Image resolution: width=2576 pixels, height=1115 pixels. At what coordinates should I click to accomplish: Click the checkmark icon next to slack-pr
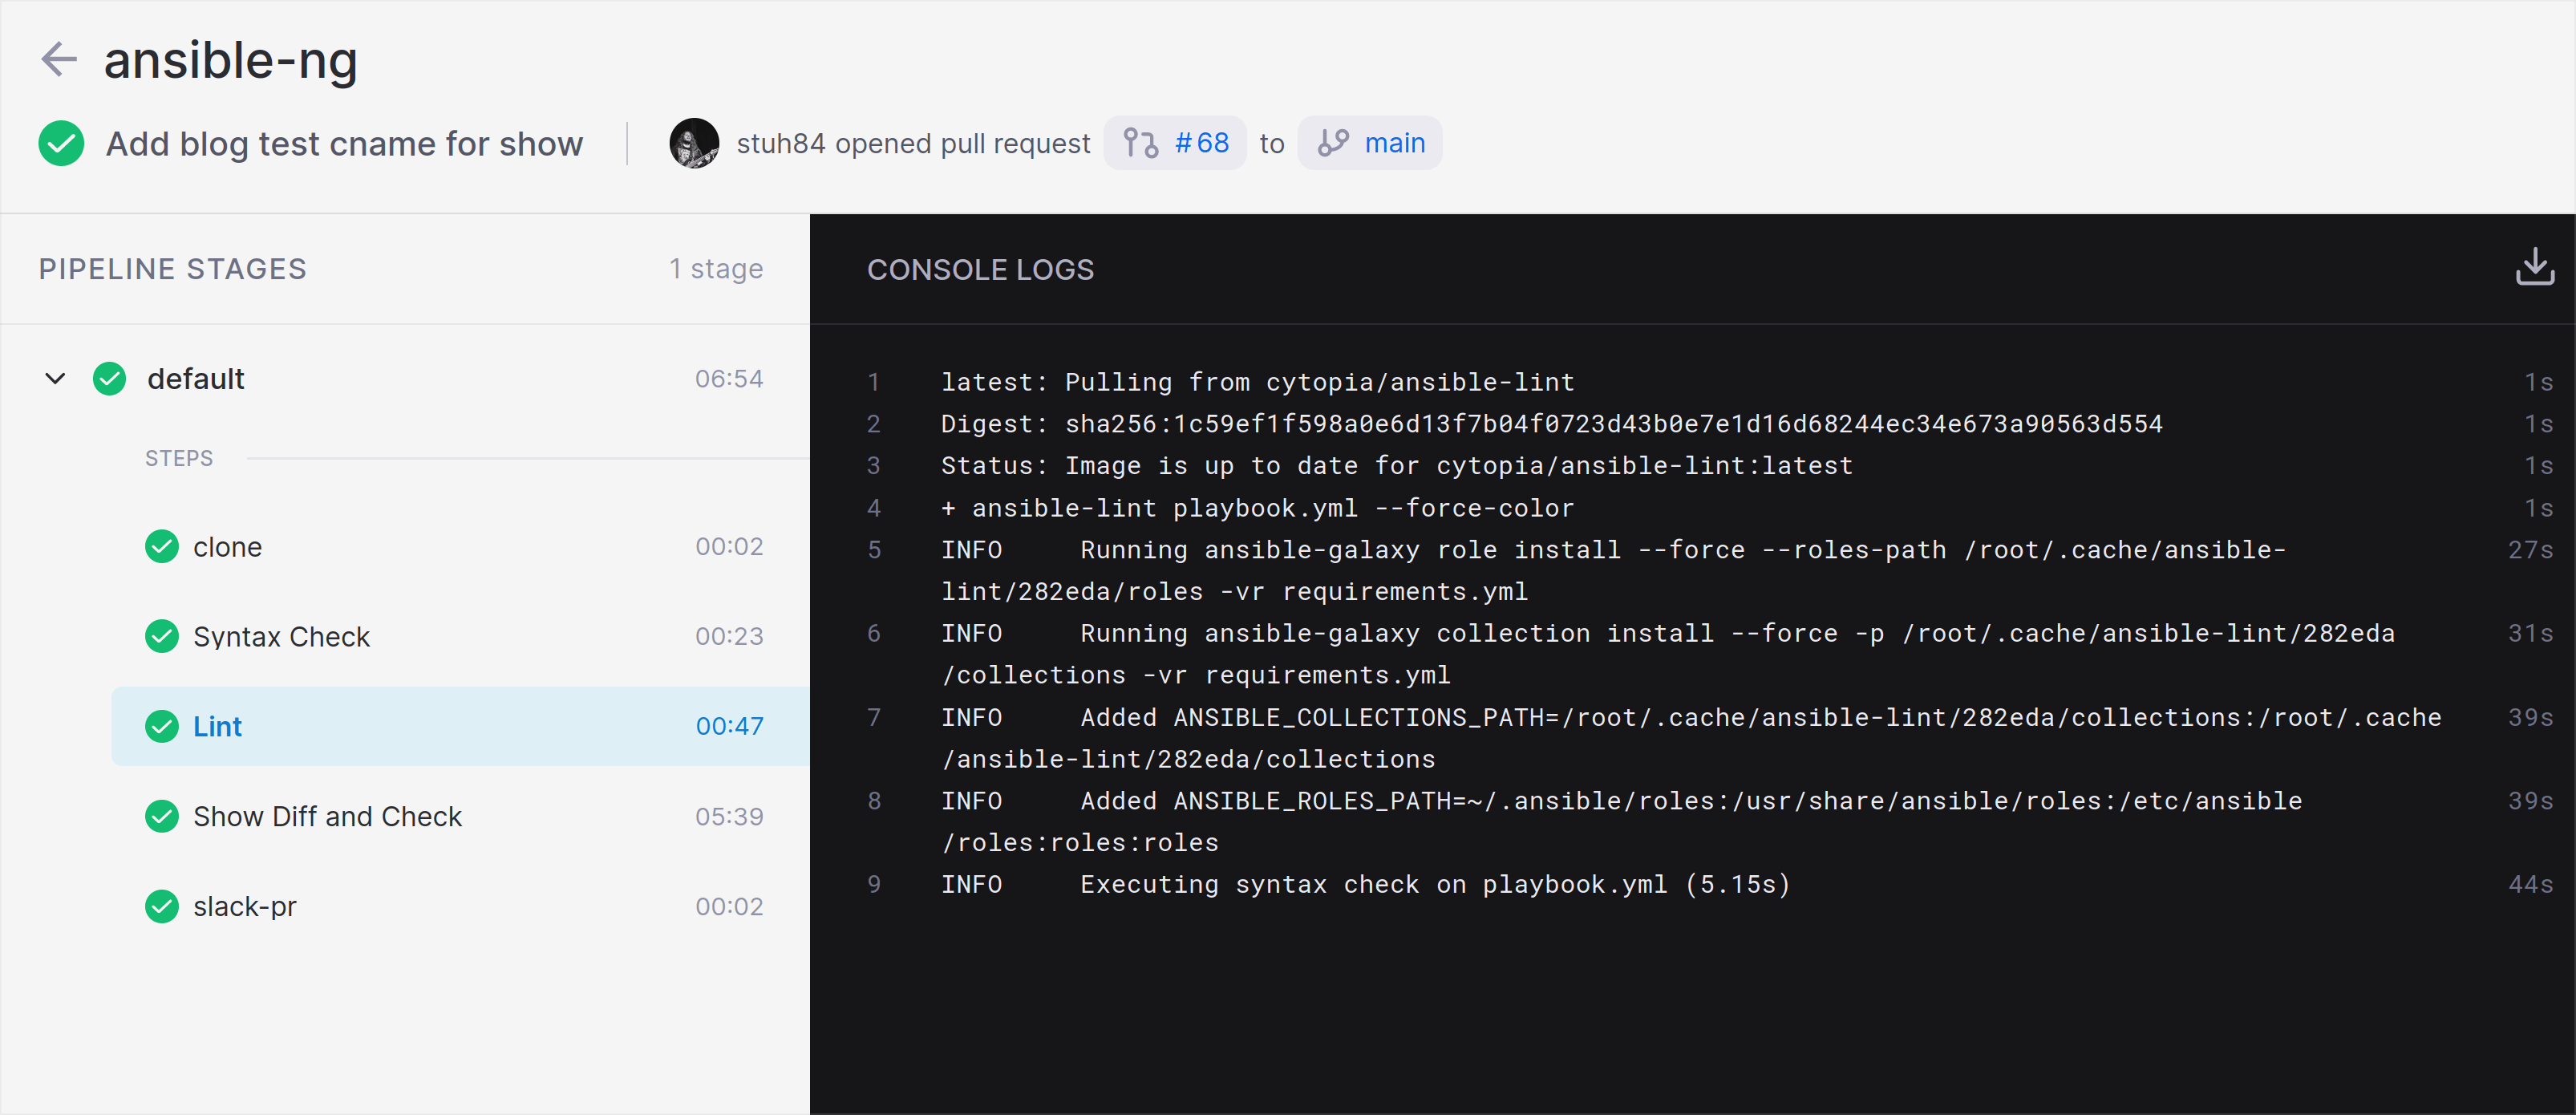(x=161, y=906)
